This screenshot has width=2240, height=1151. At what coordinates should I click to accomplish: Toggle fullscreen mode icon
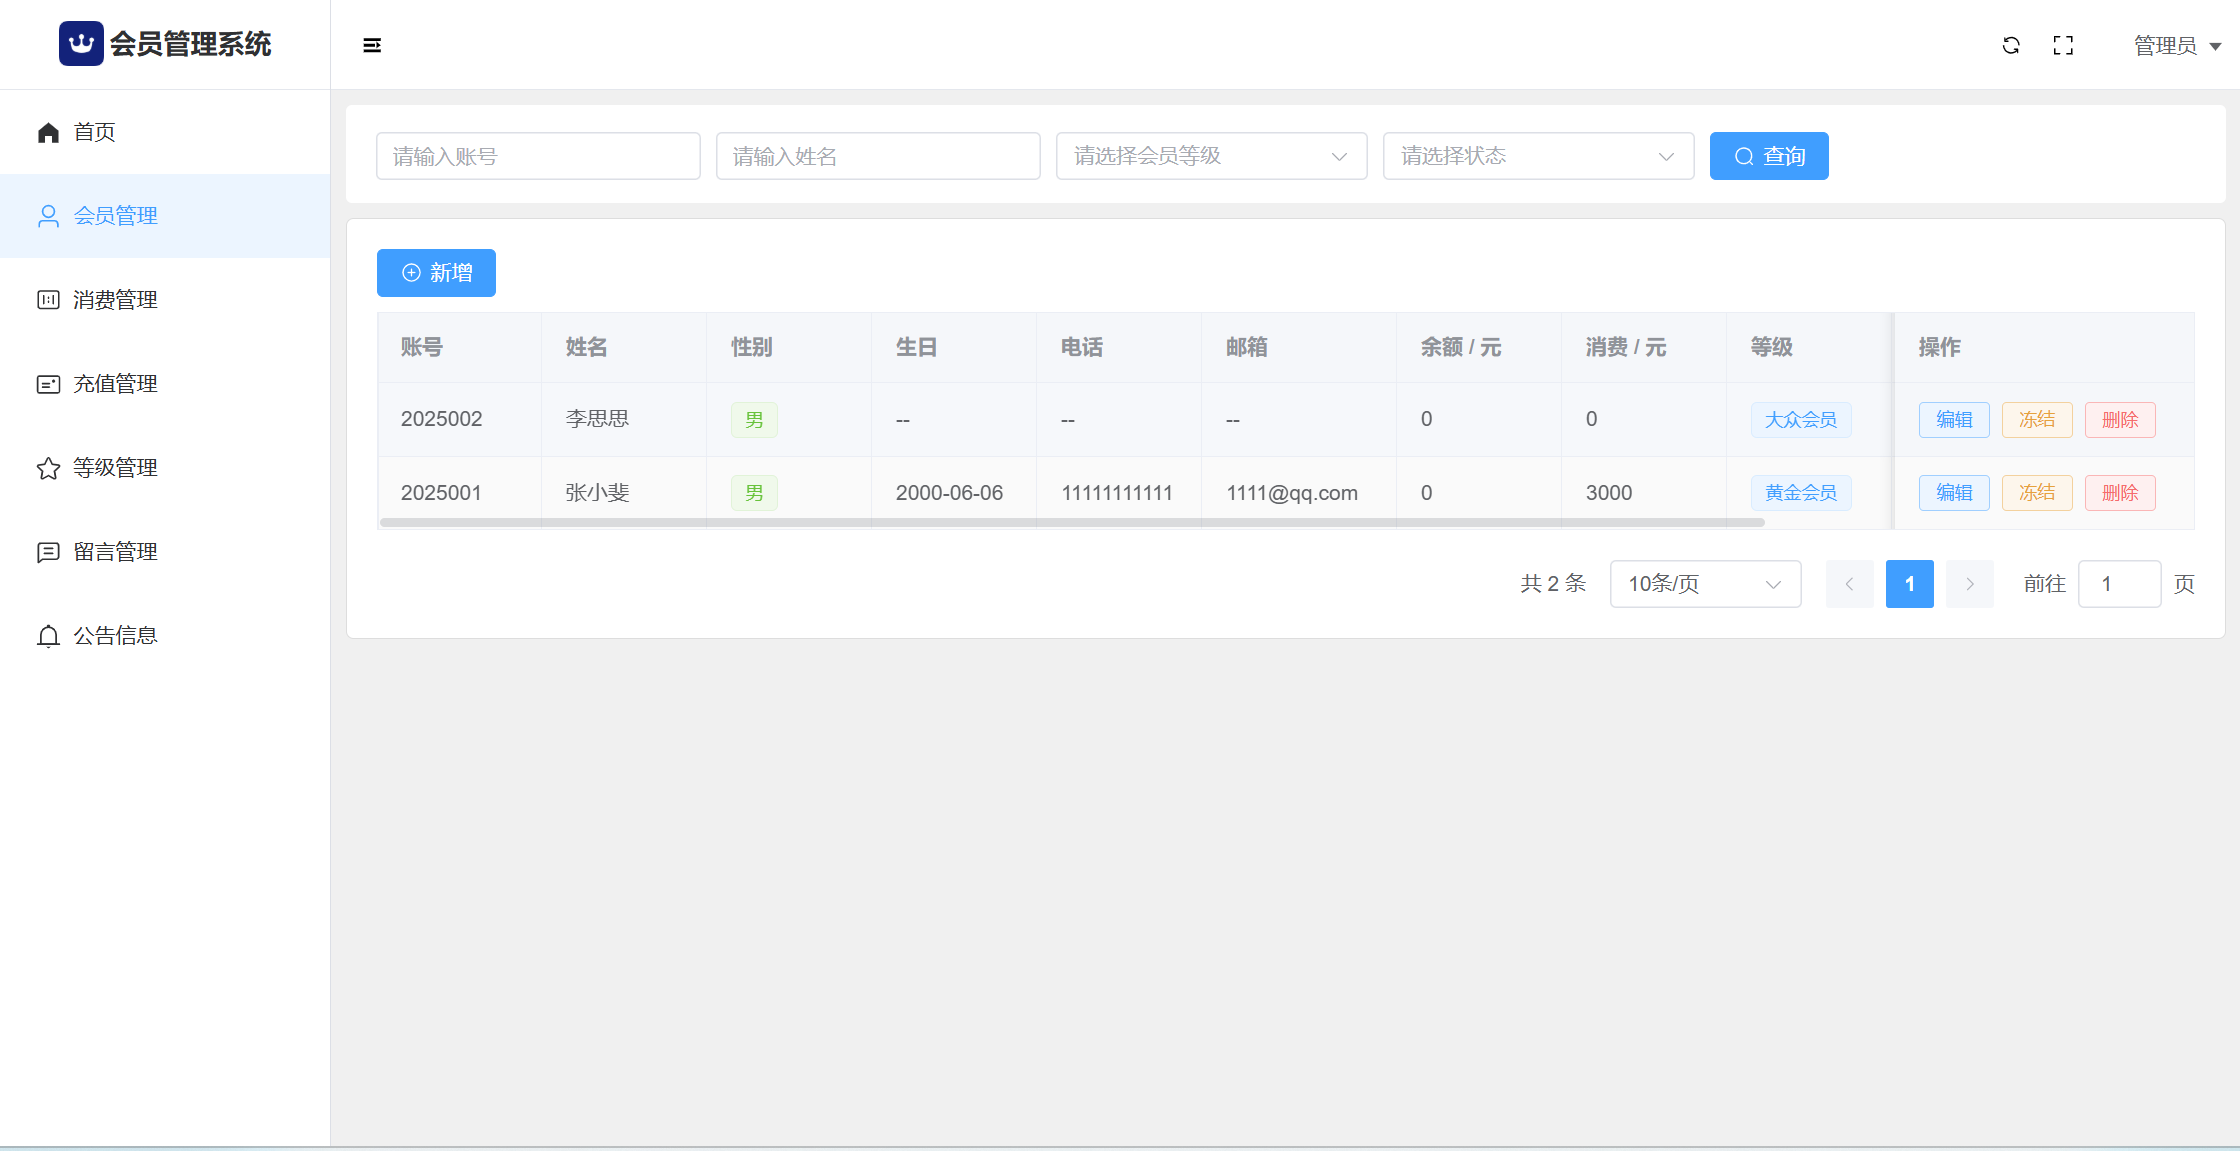[2063, 45]
